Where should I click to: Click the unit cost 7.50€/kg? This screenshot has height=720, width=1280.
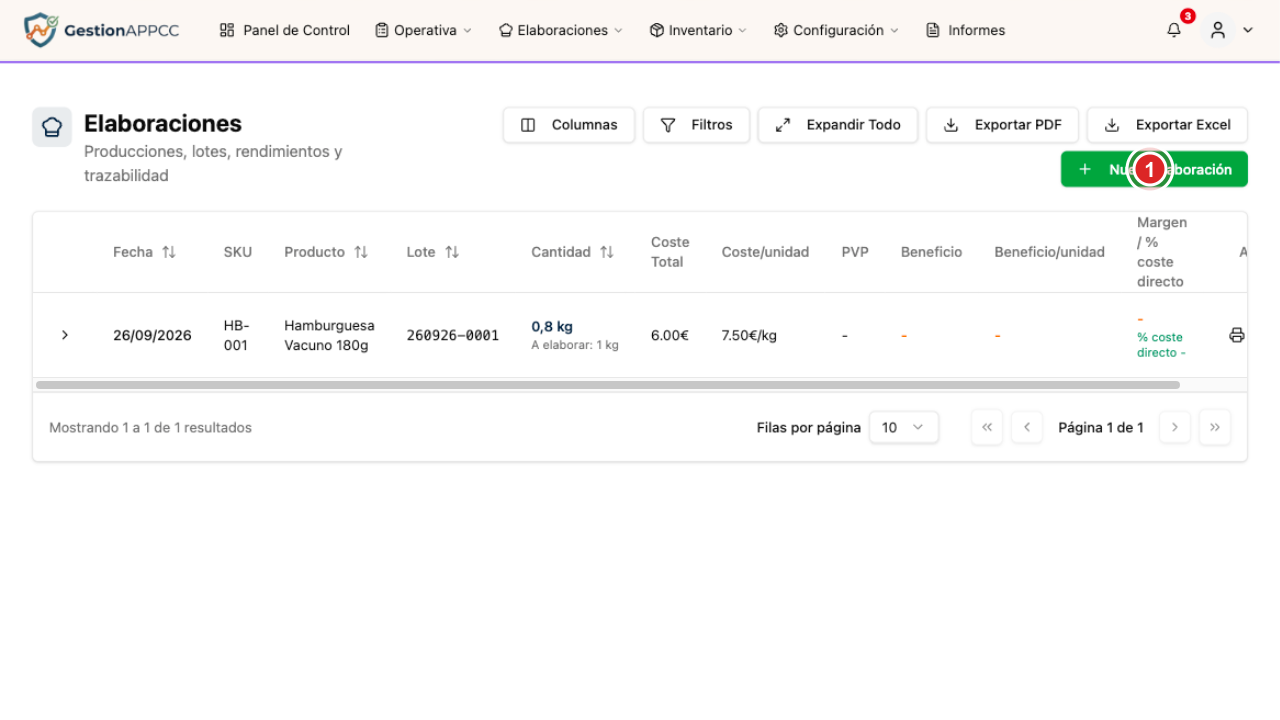(x=749, y=335)
